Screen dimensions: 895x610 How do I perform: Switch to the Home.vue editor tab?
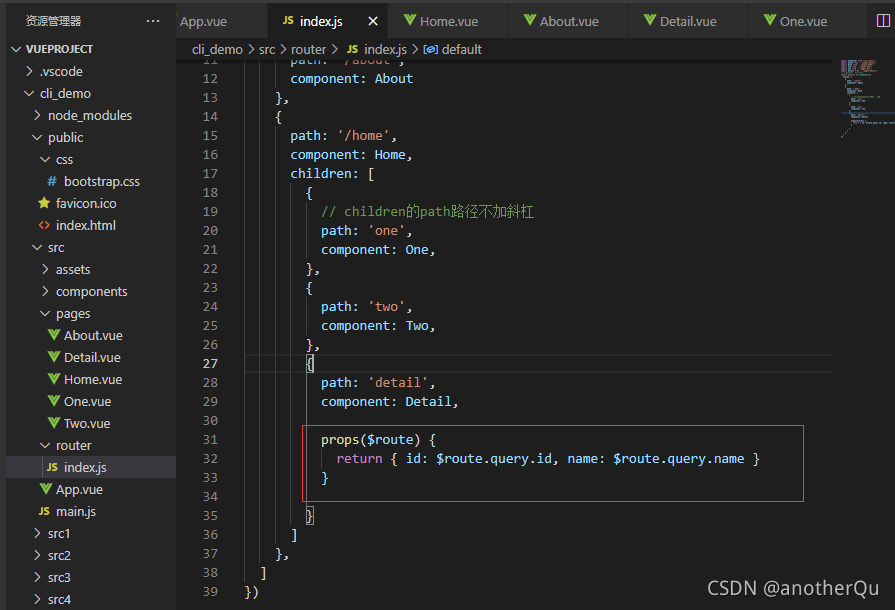pos(448,21)
